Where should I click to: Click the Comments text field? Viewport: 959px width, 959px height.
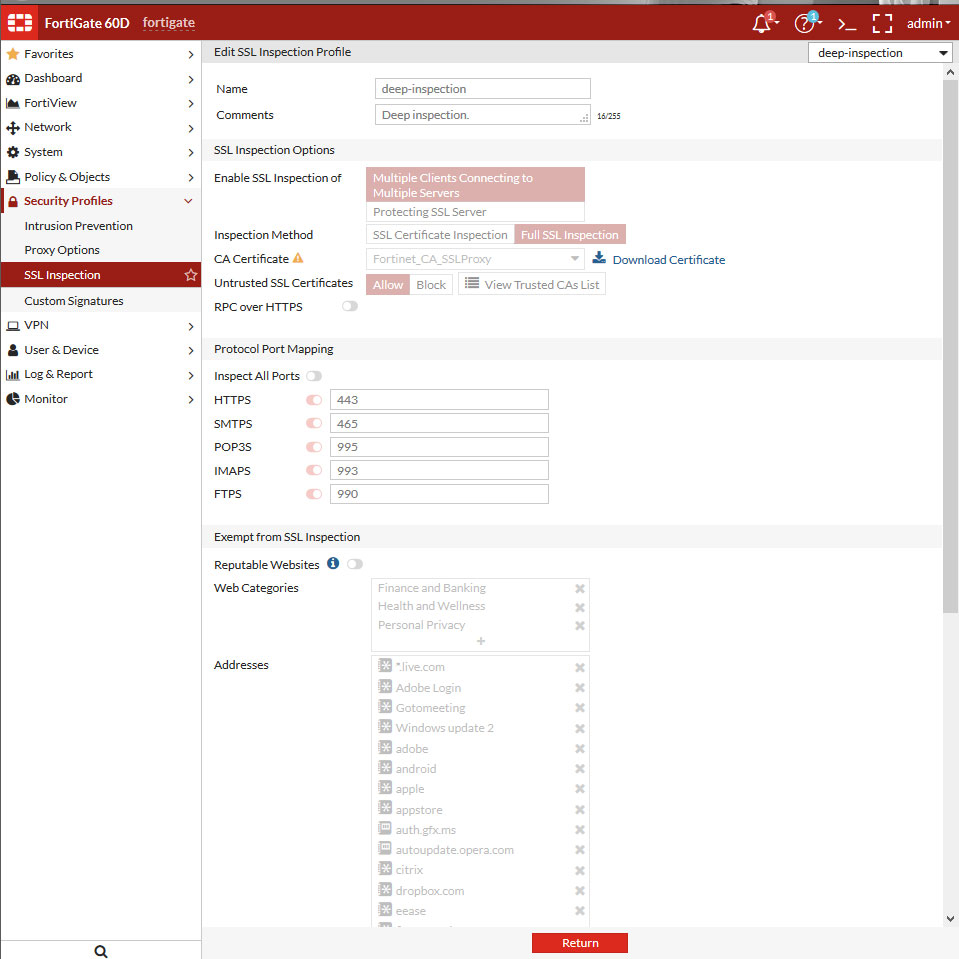pos(483,114)
